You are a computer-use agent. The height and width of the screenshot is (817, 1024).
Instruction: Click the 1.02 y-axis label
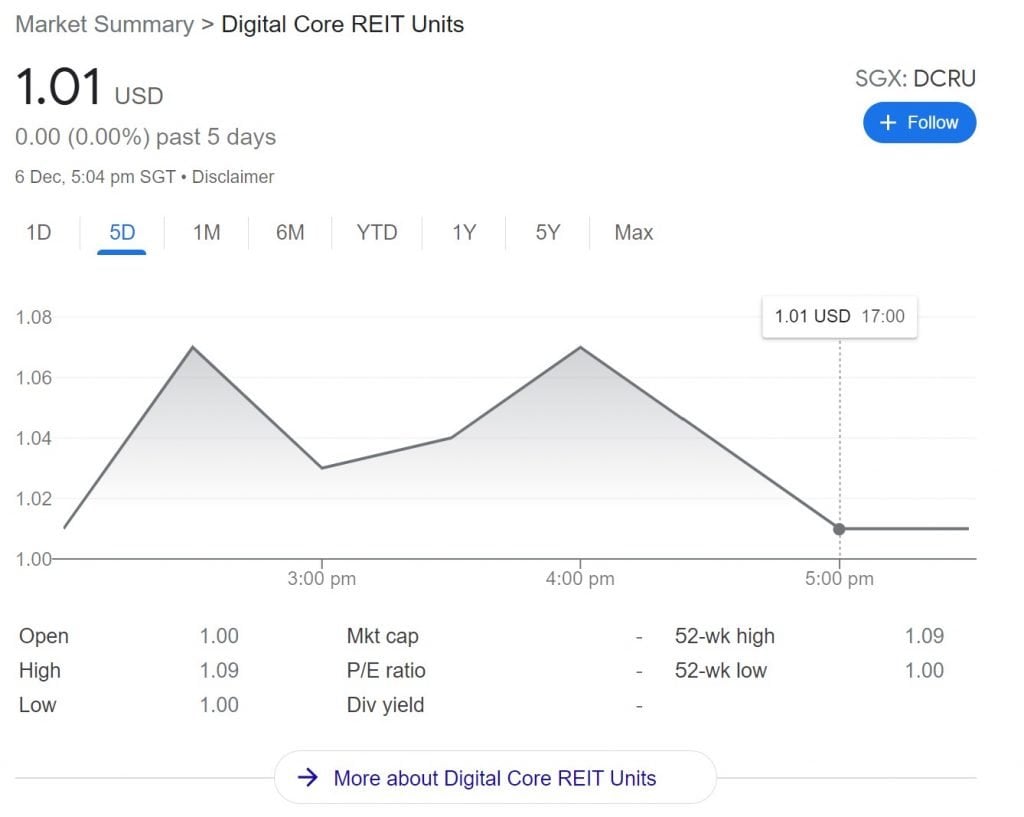[34, 499]
